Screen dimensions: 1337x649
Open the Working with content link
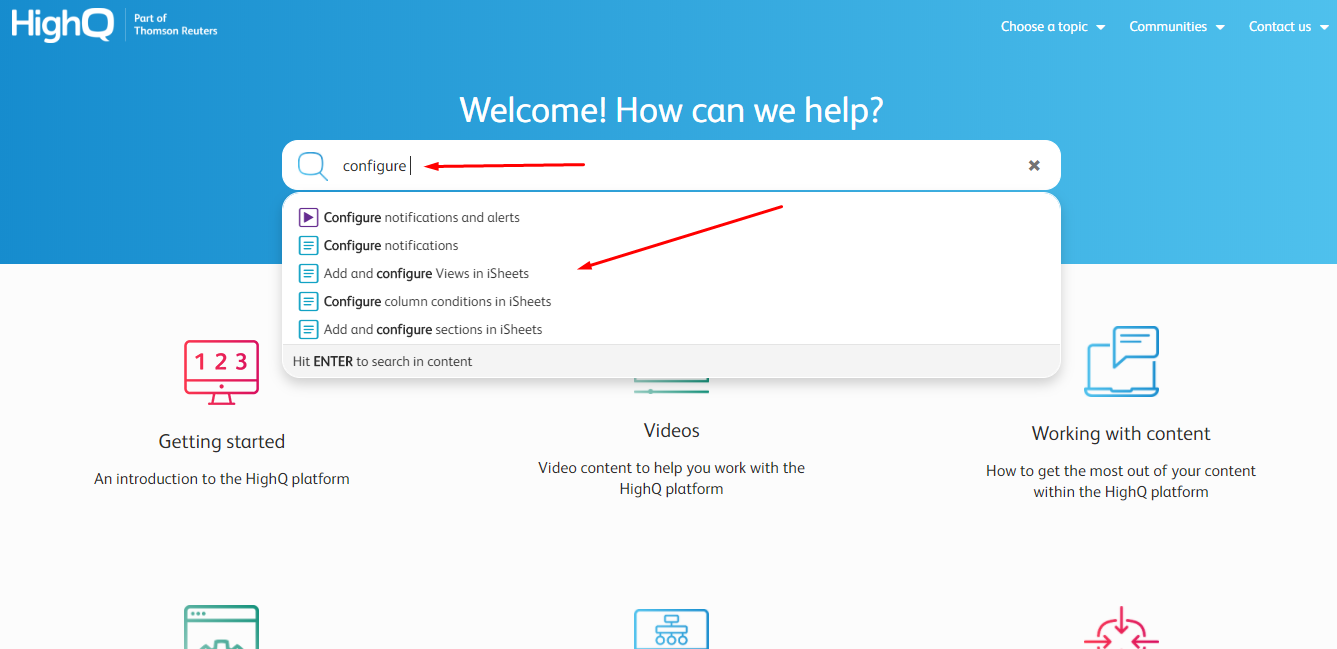[x=1121, y=434]
